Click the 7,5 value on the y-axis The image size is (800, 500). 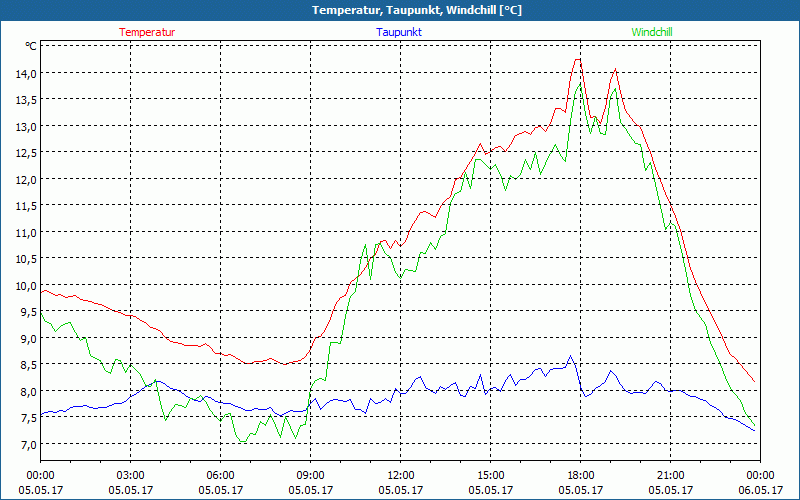pyautogui.click(x=28, y=418)
